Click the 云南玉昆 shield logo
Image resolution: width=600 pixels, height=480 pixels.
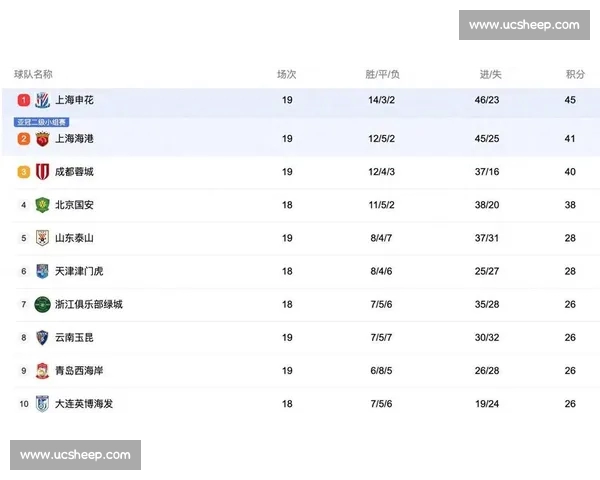point(42,337)
